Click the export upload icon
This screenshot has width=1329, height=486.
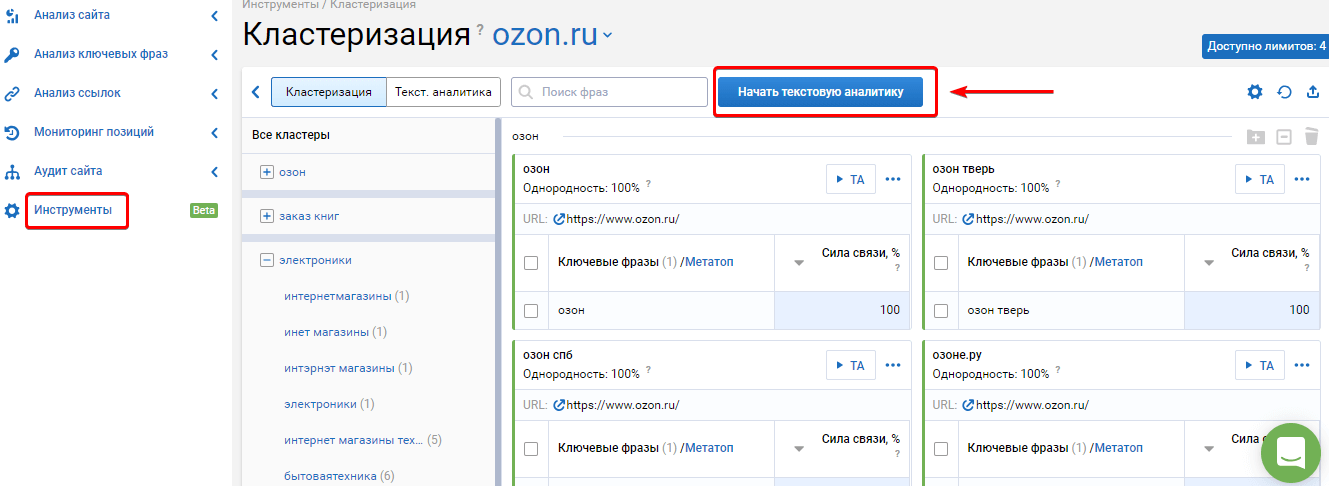[x=1313, y=92]
